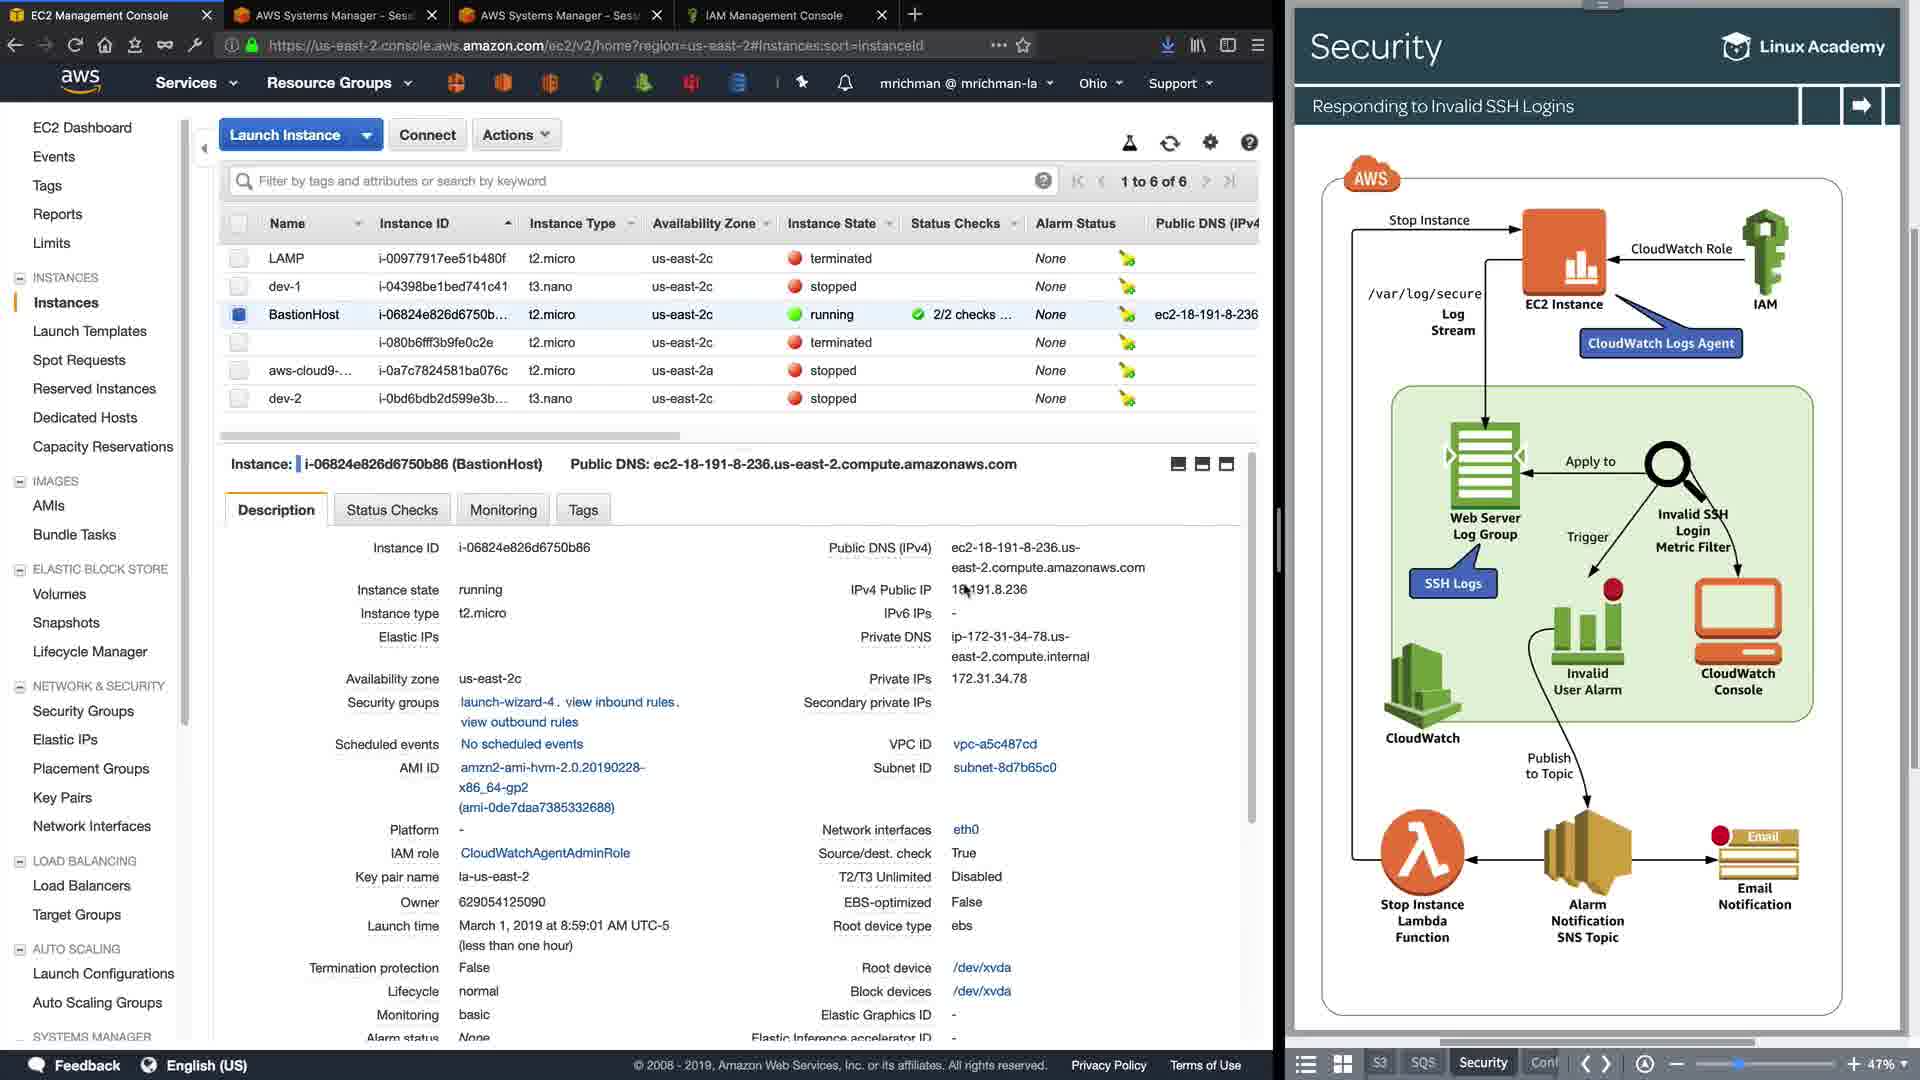Open the Actions dropdown
Viewport: 1920px width, 1080px height.
516,135
